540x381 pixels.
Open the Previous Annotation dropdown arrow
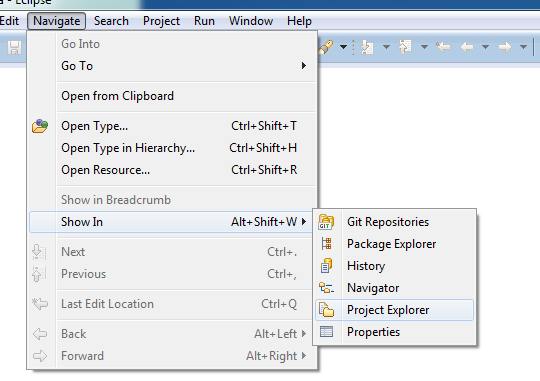424,47
